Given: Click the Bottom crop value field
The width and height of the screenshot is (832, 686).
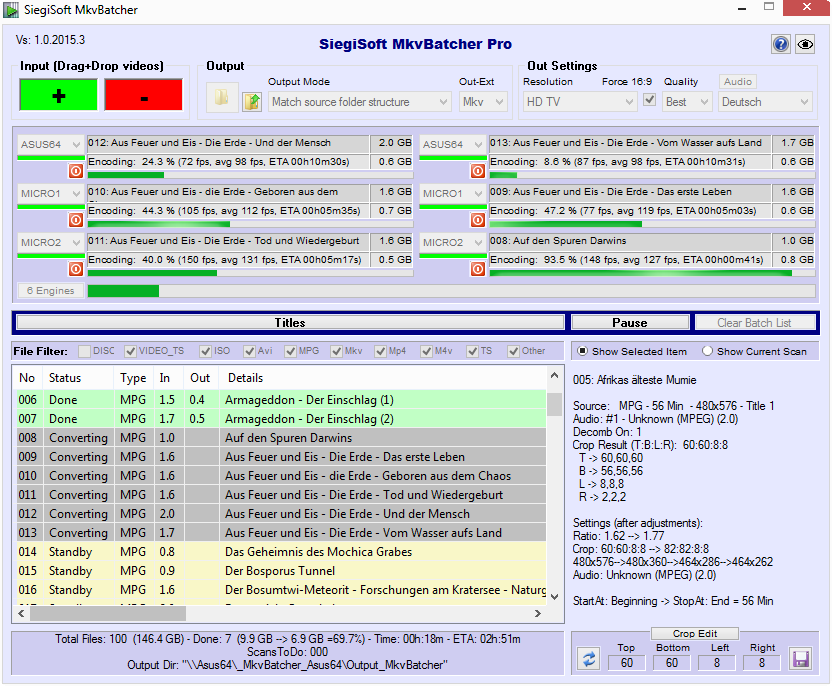Looking at the screenshot, I should [672, 663].
